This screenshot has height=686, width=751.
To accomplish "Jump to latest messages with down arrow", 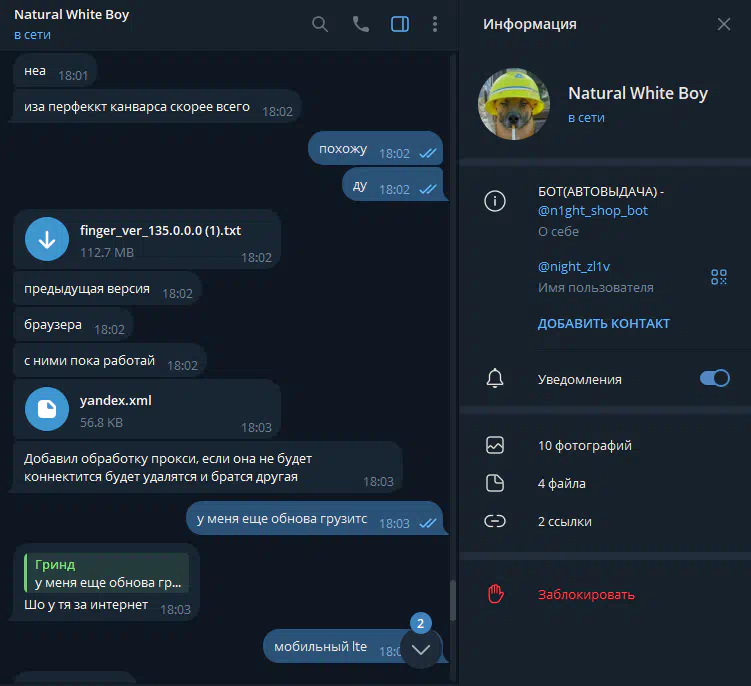I will pos(421,650).
